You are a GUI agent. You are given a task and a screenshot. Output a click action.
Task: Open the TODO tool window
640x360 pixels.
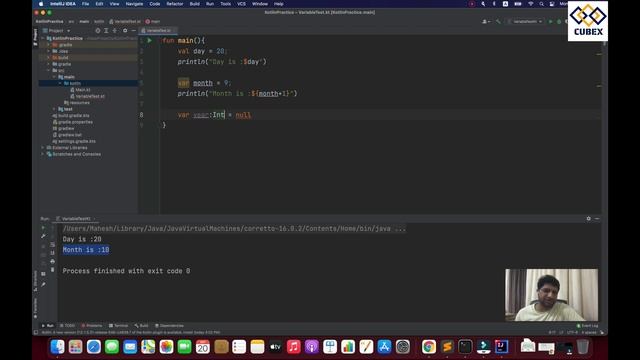68,326
